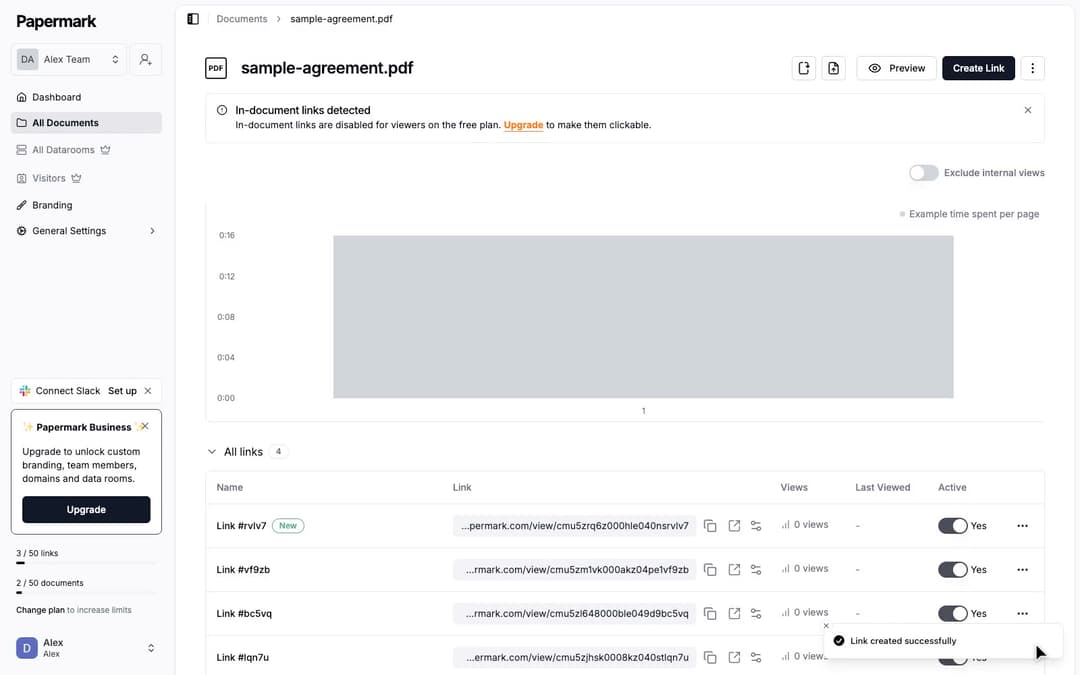Switch off the Link #vf9zb Active toggle
The width and height of the screenshot is (1080, 675).
pyautogui.click(x=953, y=570)
